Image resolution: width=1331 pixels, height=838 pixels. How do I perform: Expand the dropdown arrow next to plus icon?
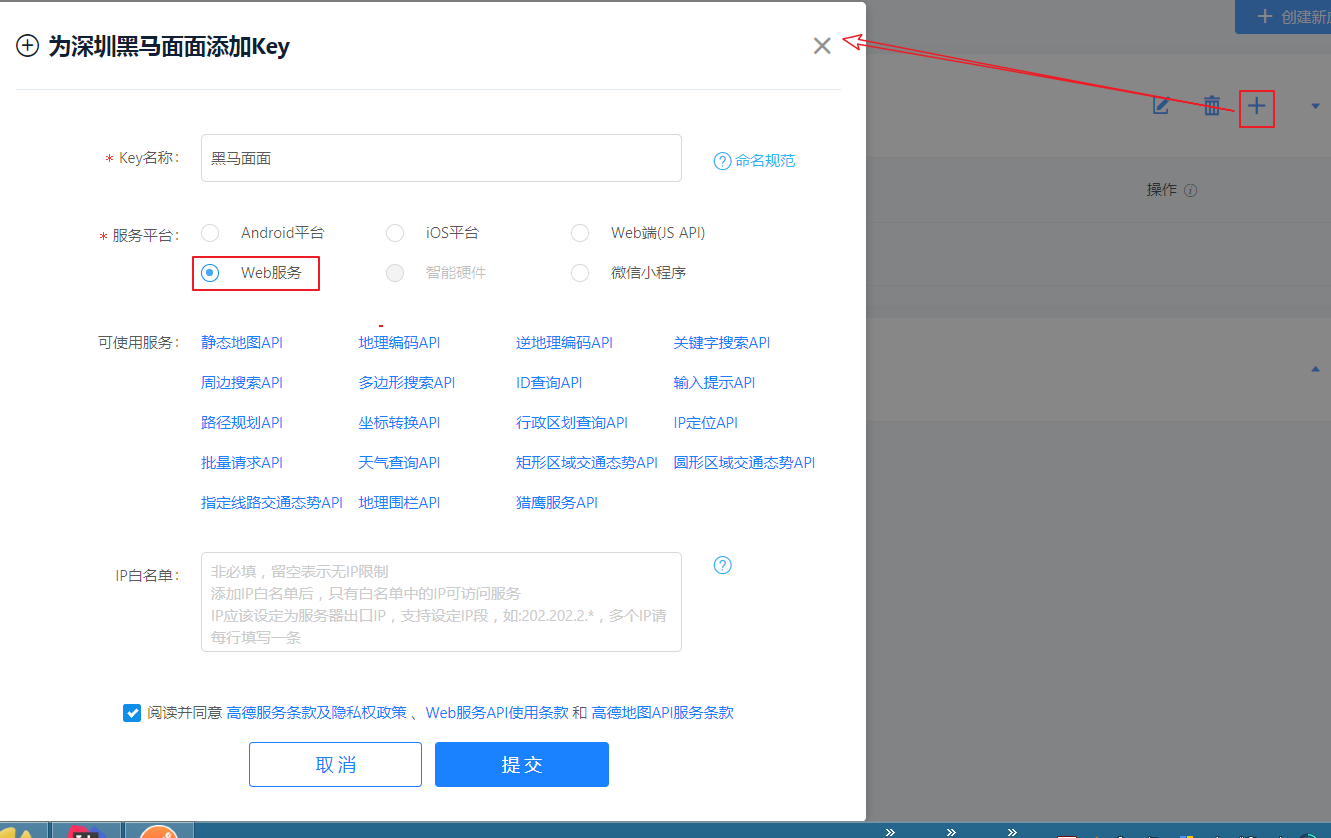(1315, 106)
